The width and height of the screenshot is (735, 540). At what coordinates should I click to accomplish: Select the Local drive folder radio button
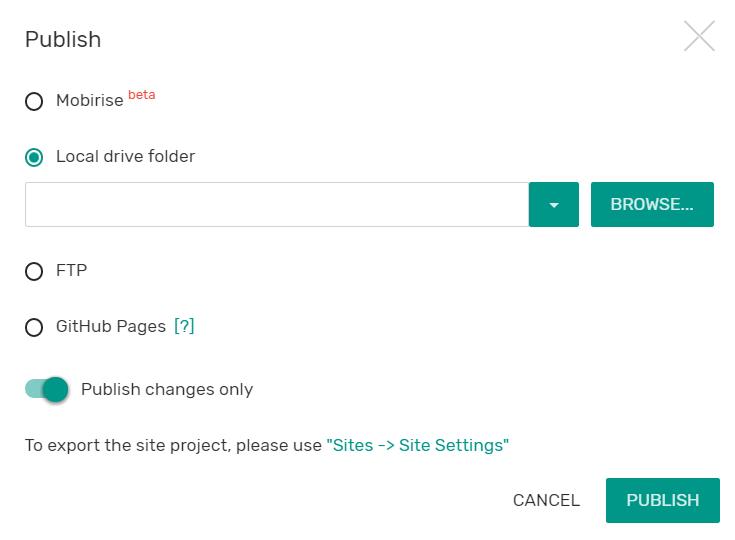coord(34,157)
